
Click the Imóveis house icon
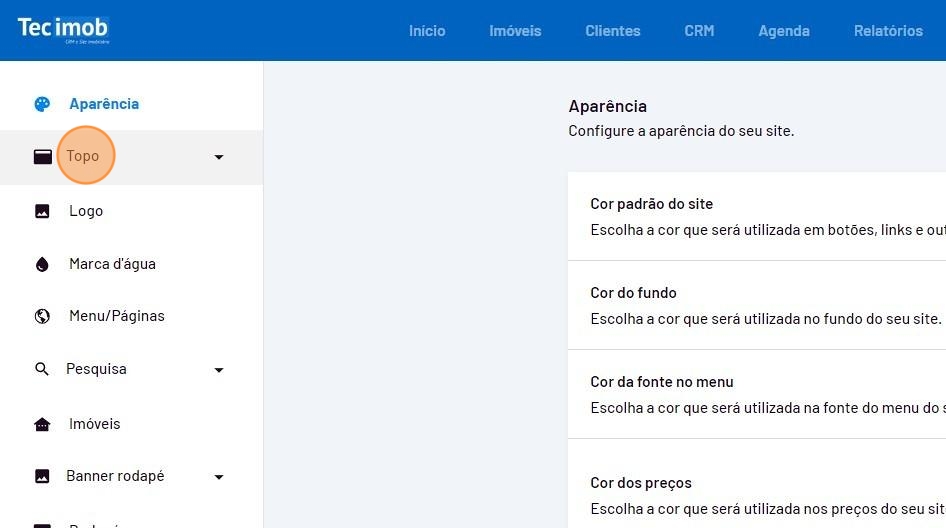click(x=42, y=424)
